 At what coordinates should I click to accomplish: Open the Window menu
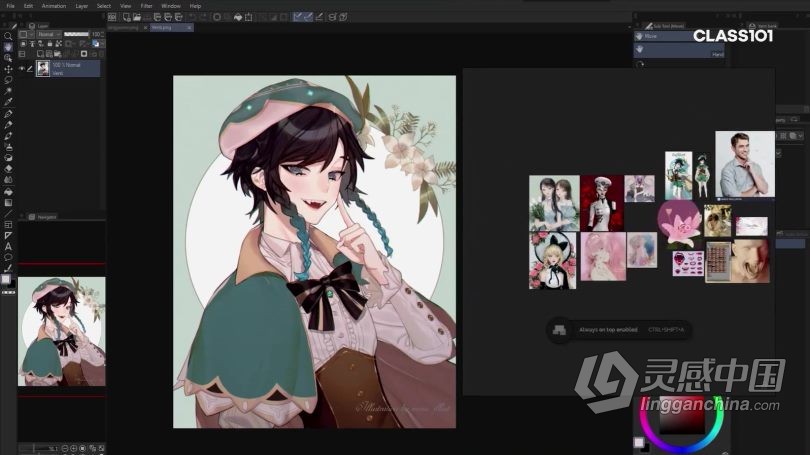tap(170, 6)
